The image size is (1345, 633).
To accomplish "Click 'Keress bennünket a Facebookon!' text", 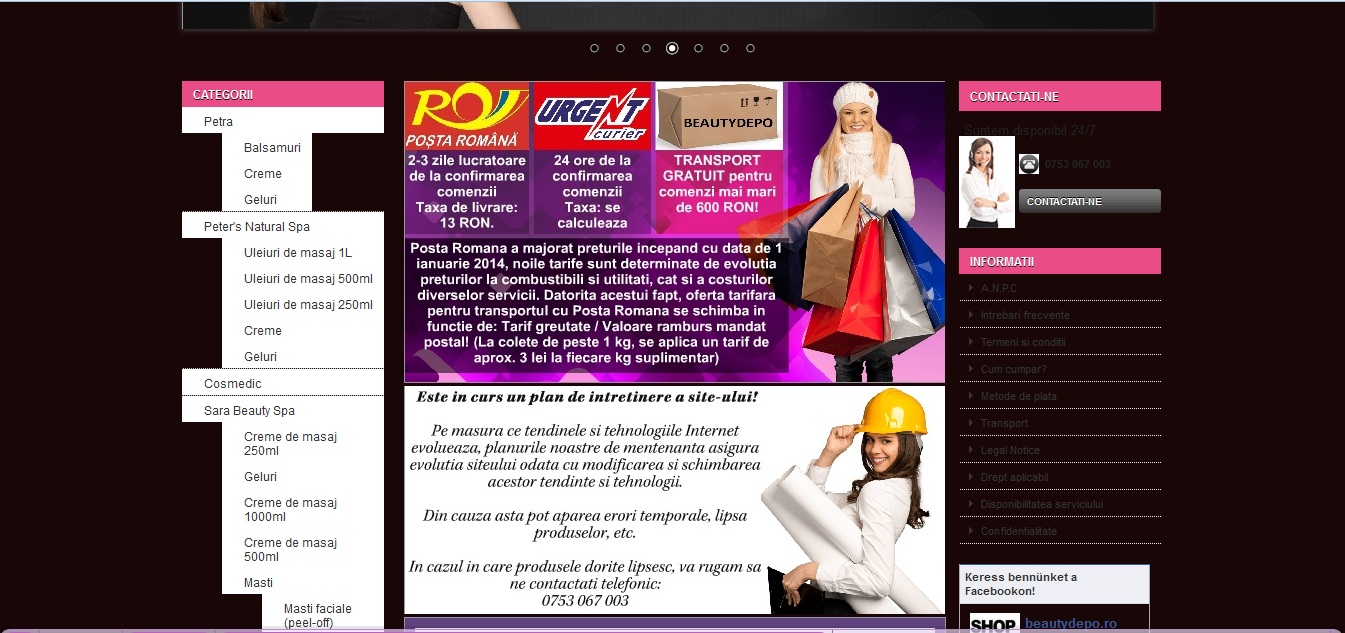I will tap(1020, 584).
